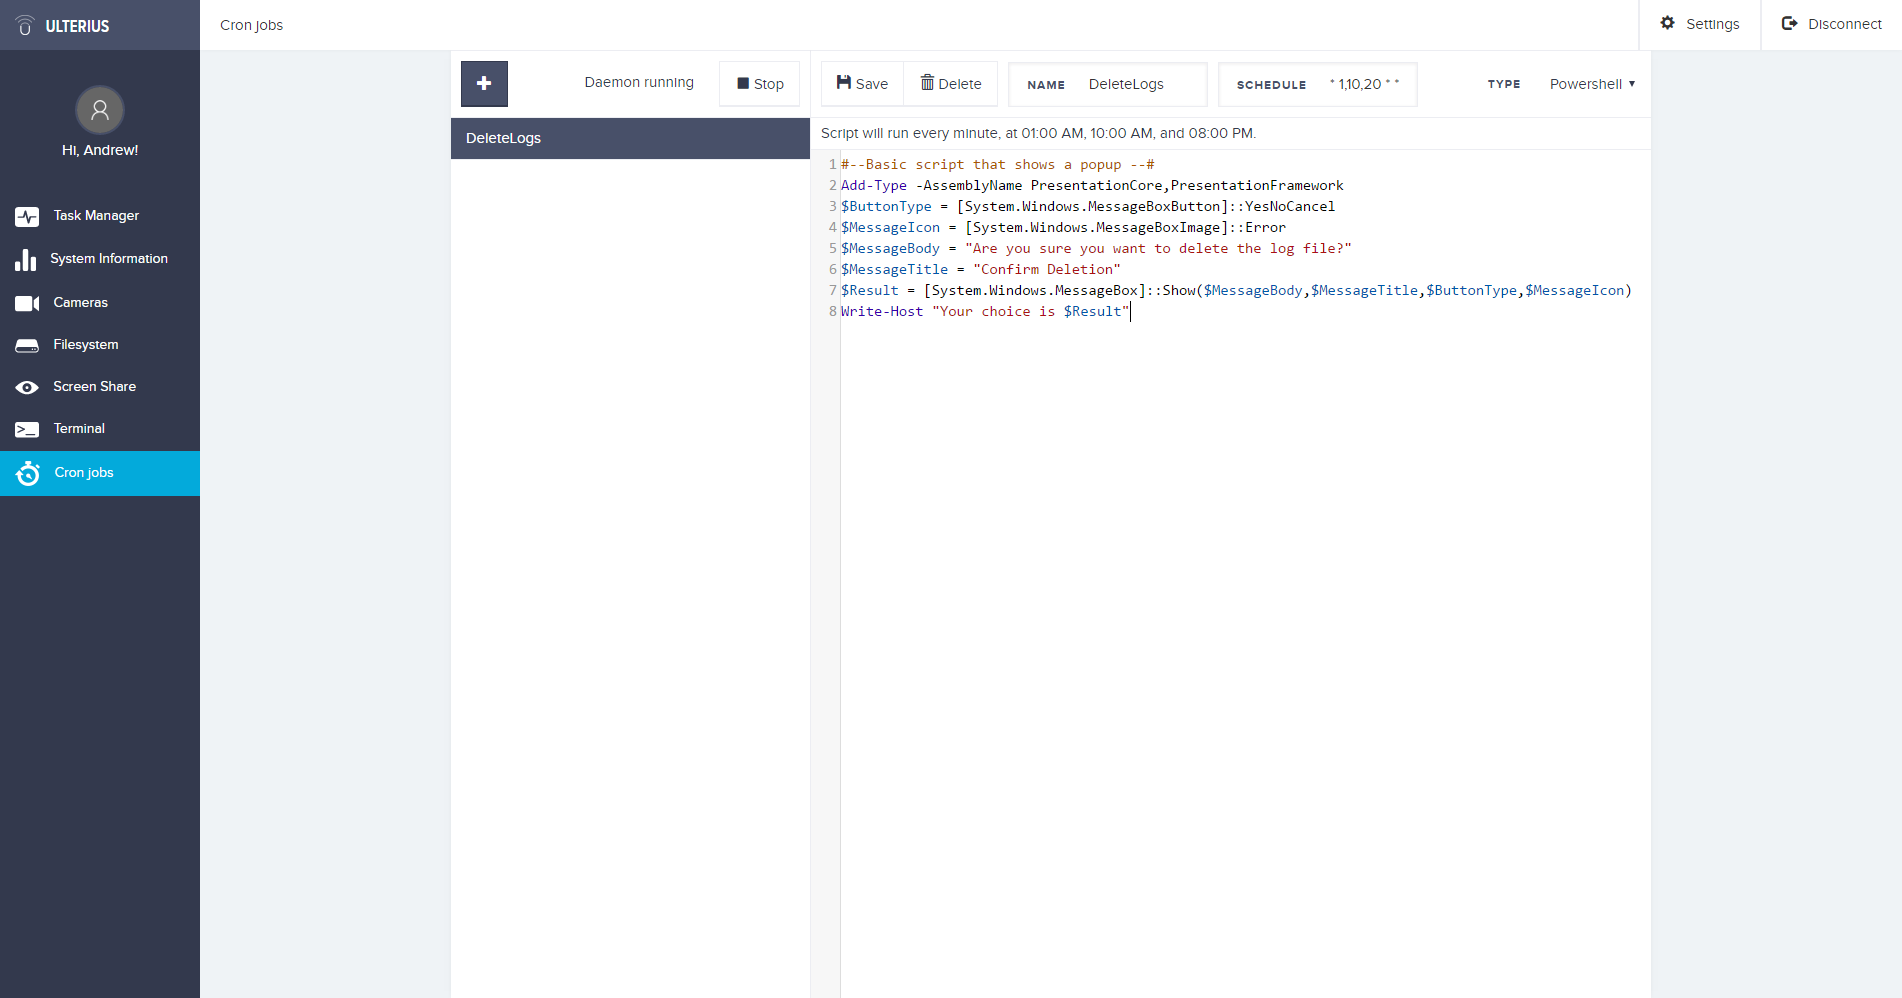
Task: Delete the DeleteLogs job
Action: [951, 84]
